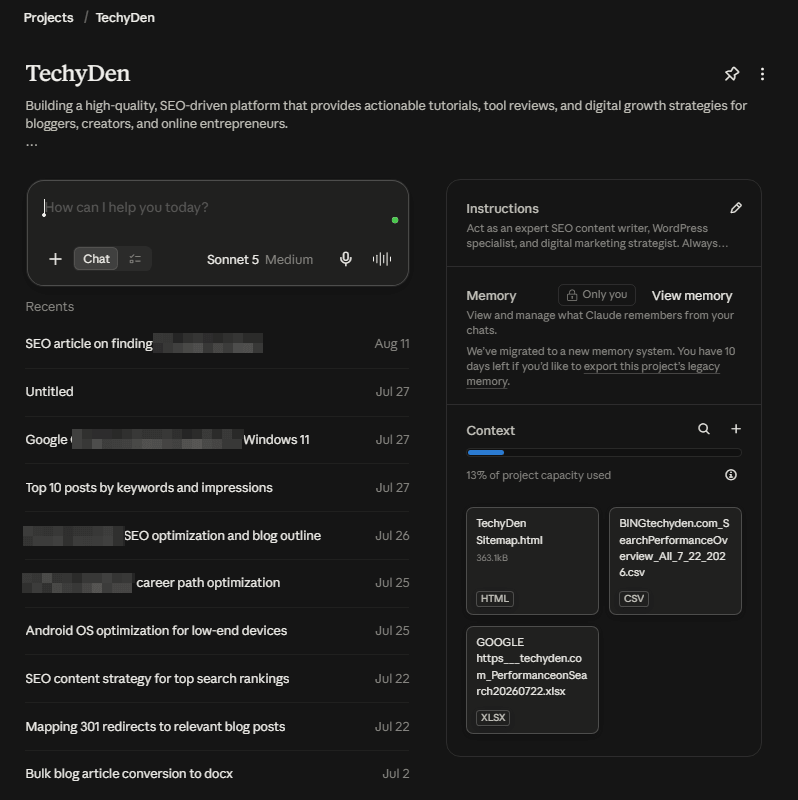Open 'Mapping 301 redirects to relevant blog posts'
Image resolution: width=798 pixels, height=800 pixels.
click(x=217, y=727)
